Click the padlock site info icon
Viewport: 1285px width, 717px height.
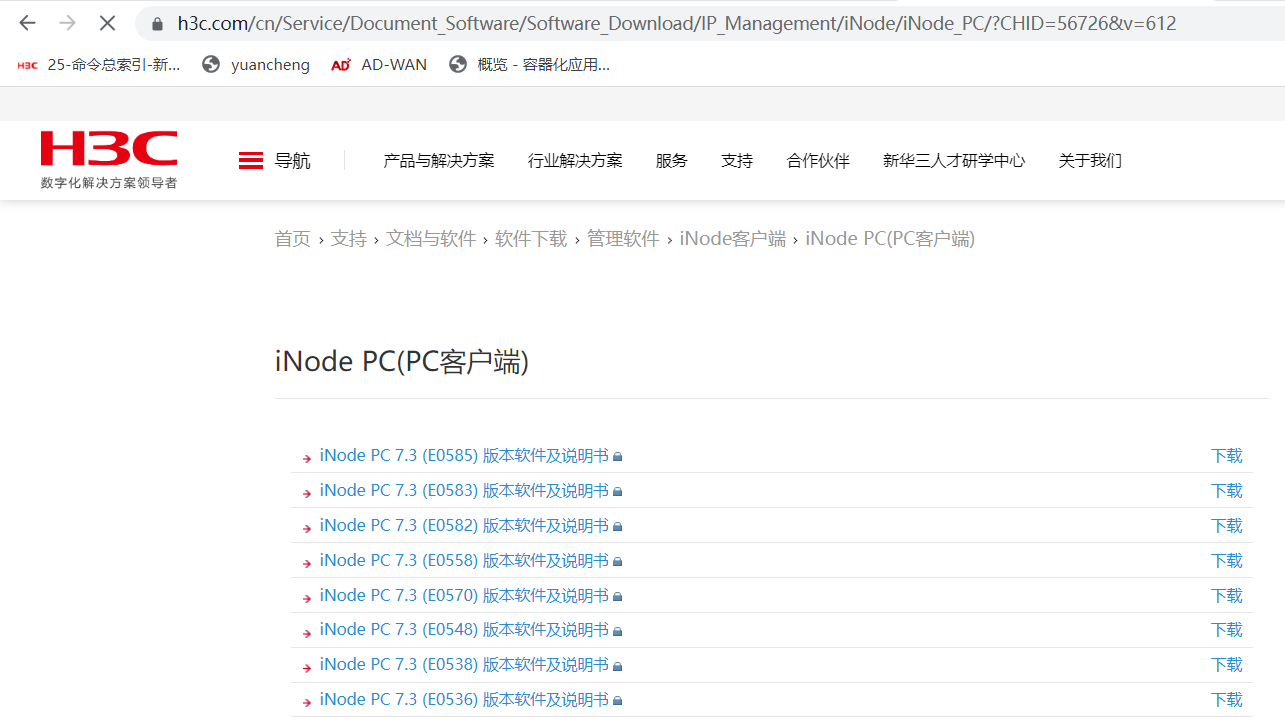coord(156,23)
